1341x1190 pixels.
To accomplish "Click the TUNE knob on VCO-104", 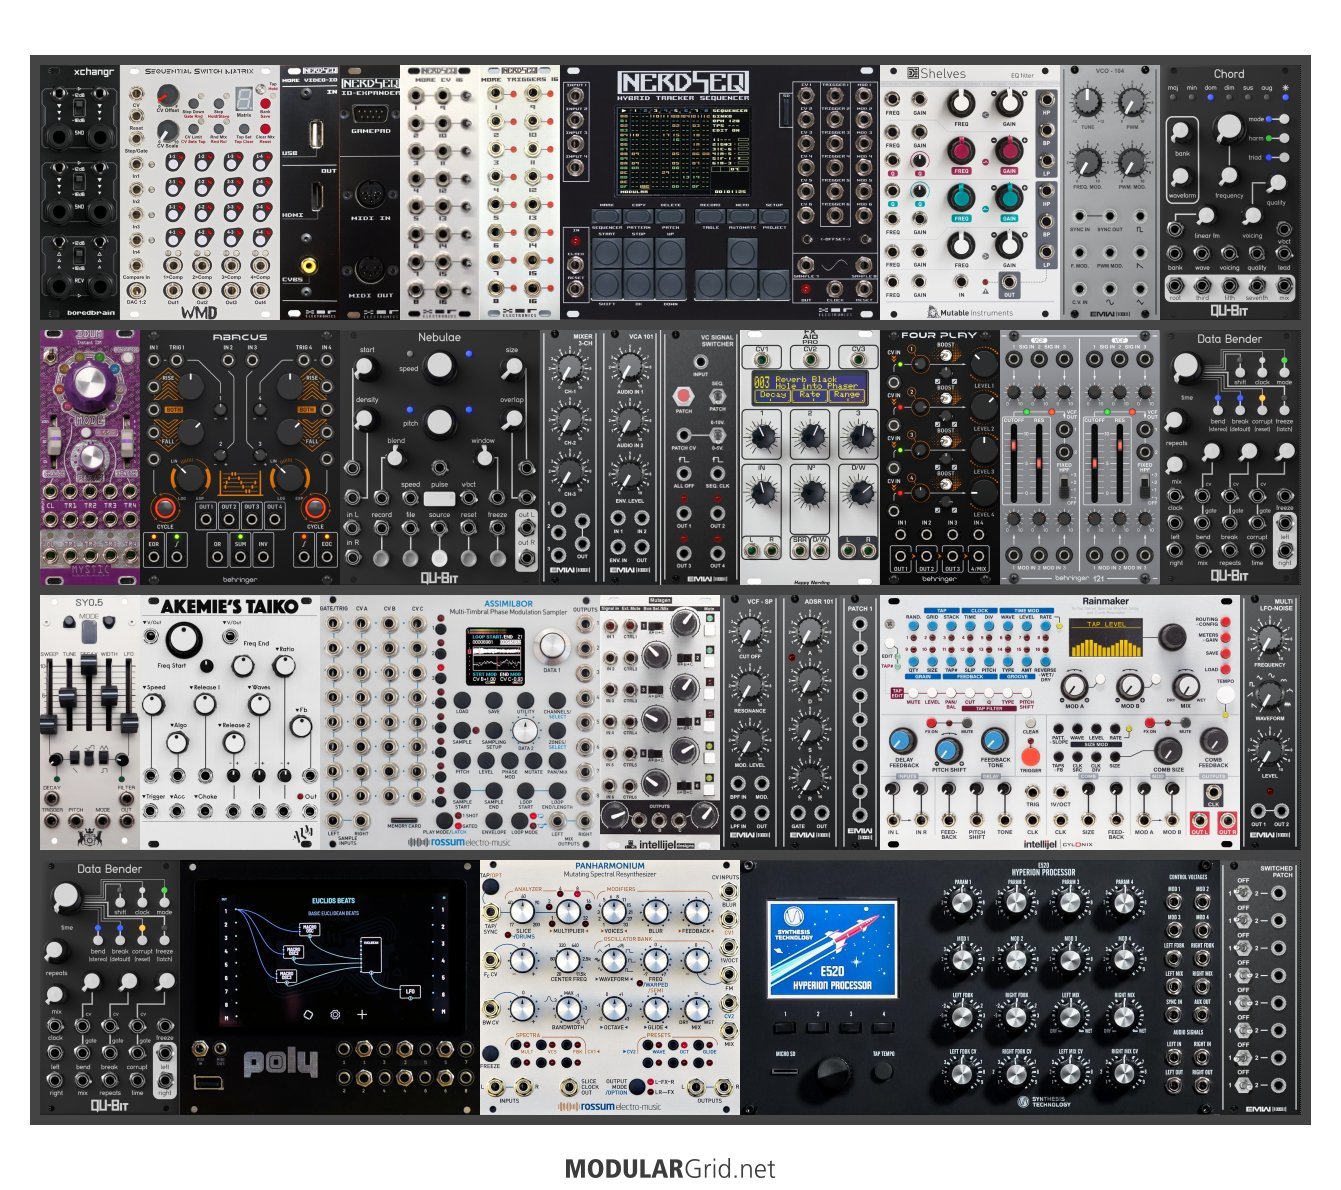I will click(x=1086, y=102).
